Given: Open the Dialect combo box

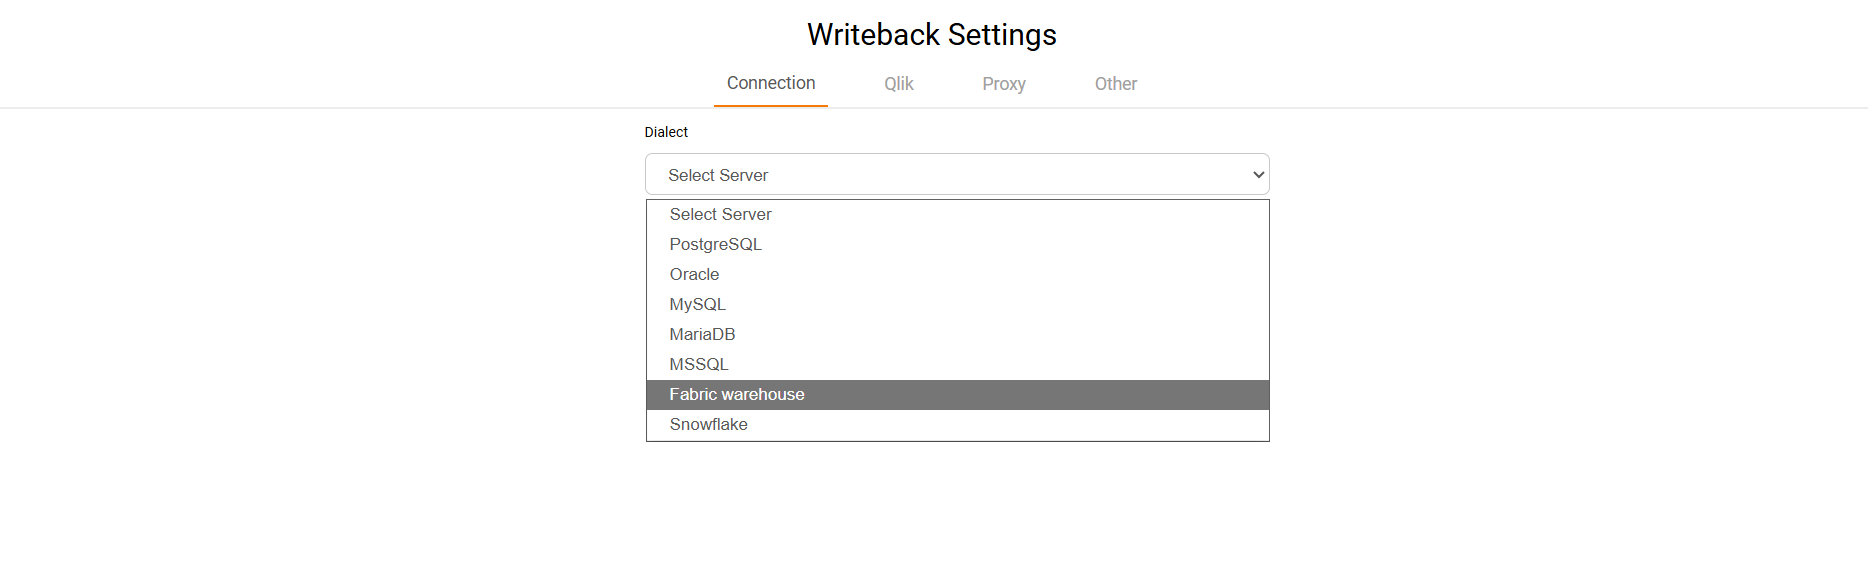Looking at the screenshot, I should coord(956,174).
